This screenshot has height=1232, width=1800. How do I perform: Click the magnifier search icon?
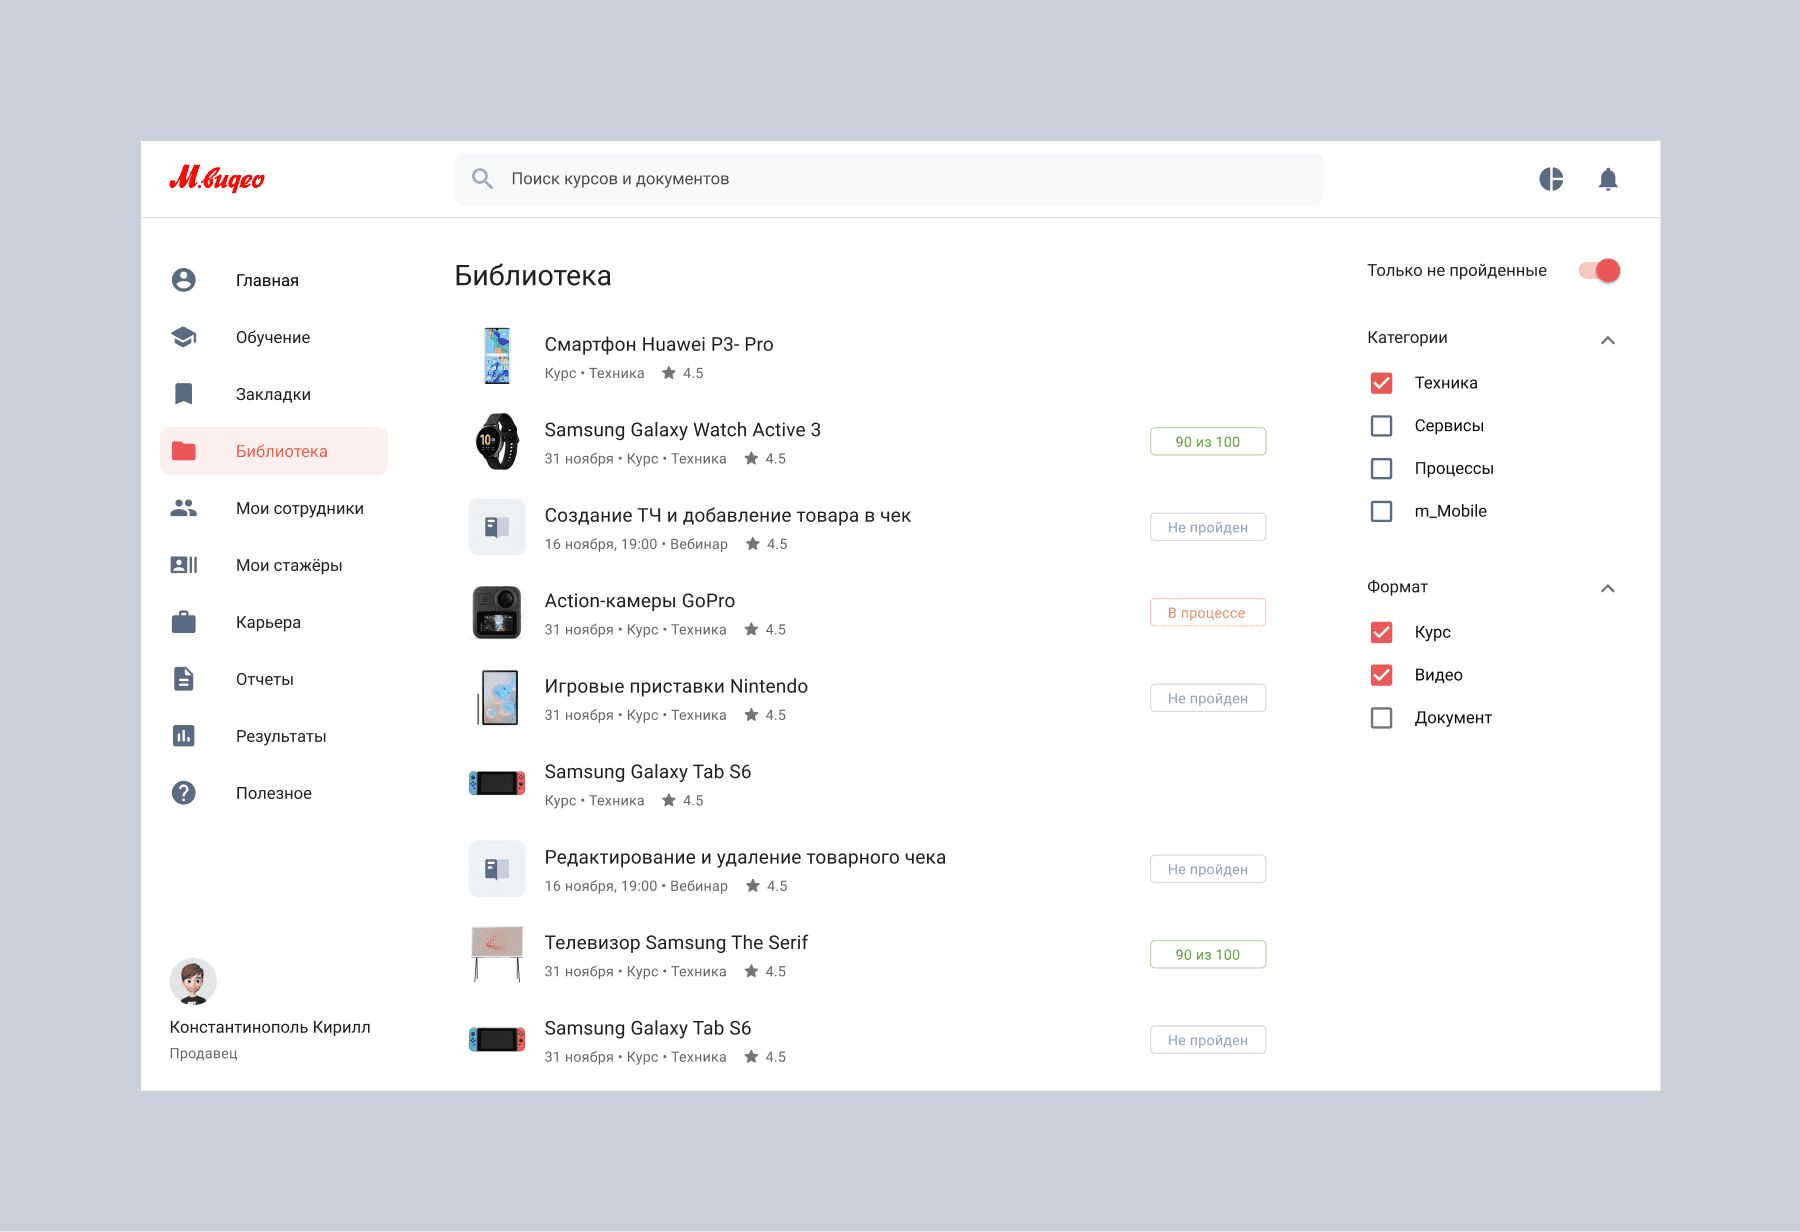(482, 179)
